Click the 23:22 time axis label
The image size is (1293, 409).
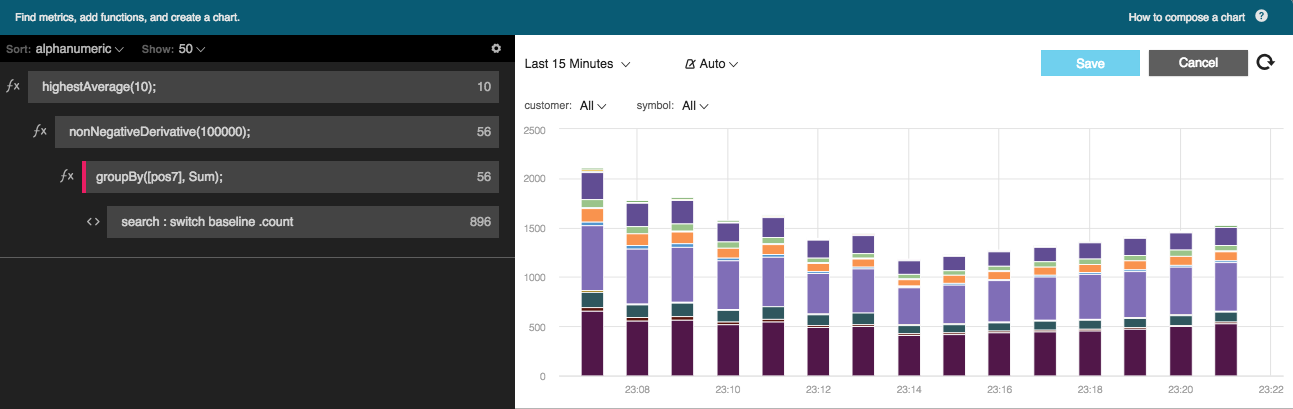point(1270,389)
